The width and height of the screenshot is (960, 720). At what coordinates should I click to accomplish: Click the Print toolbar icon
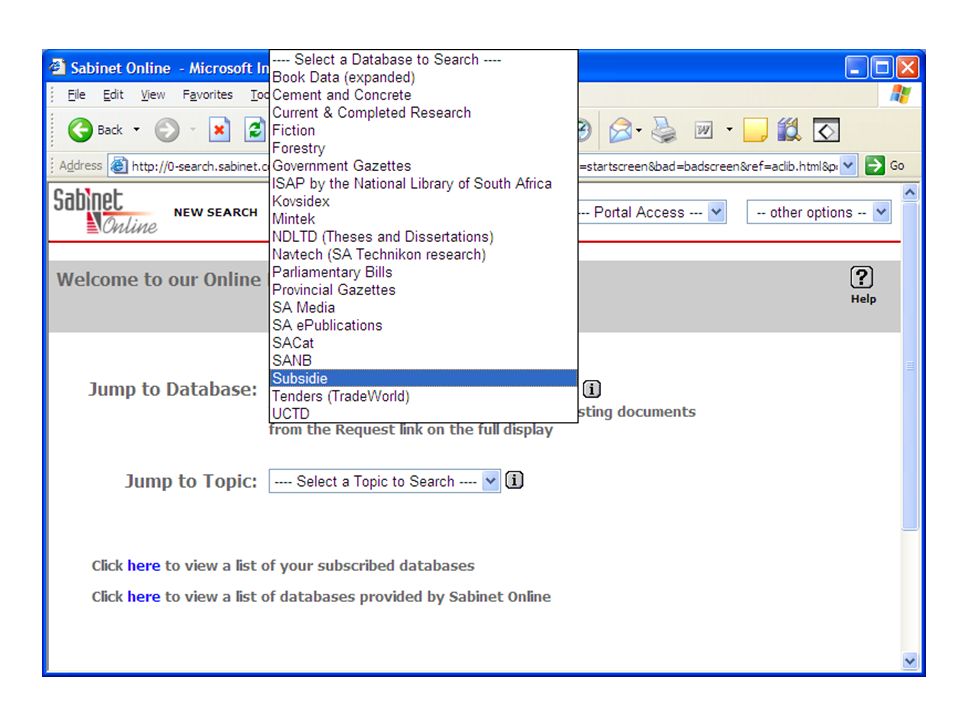click(x=664, y=130)
